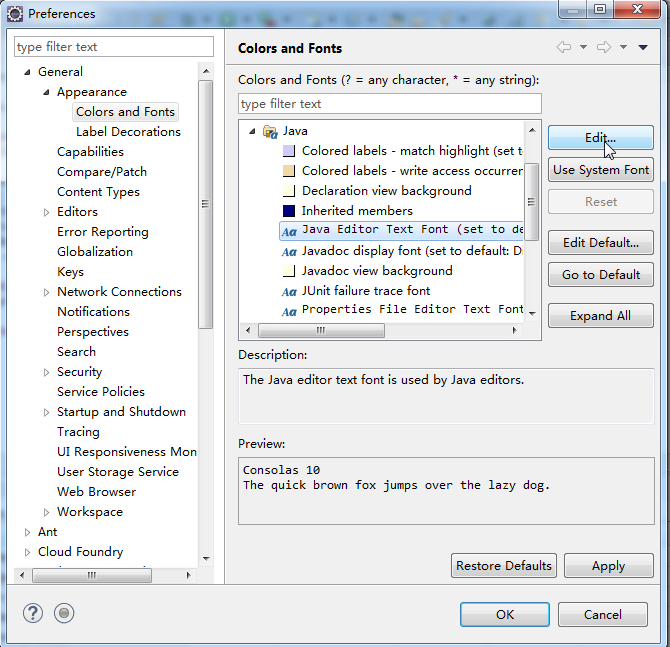
Task: Open the view menu dropdown triangle
Action: 643,47
